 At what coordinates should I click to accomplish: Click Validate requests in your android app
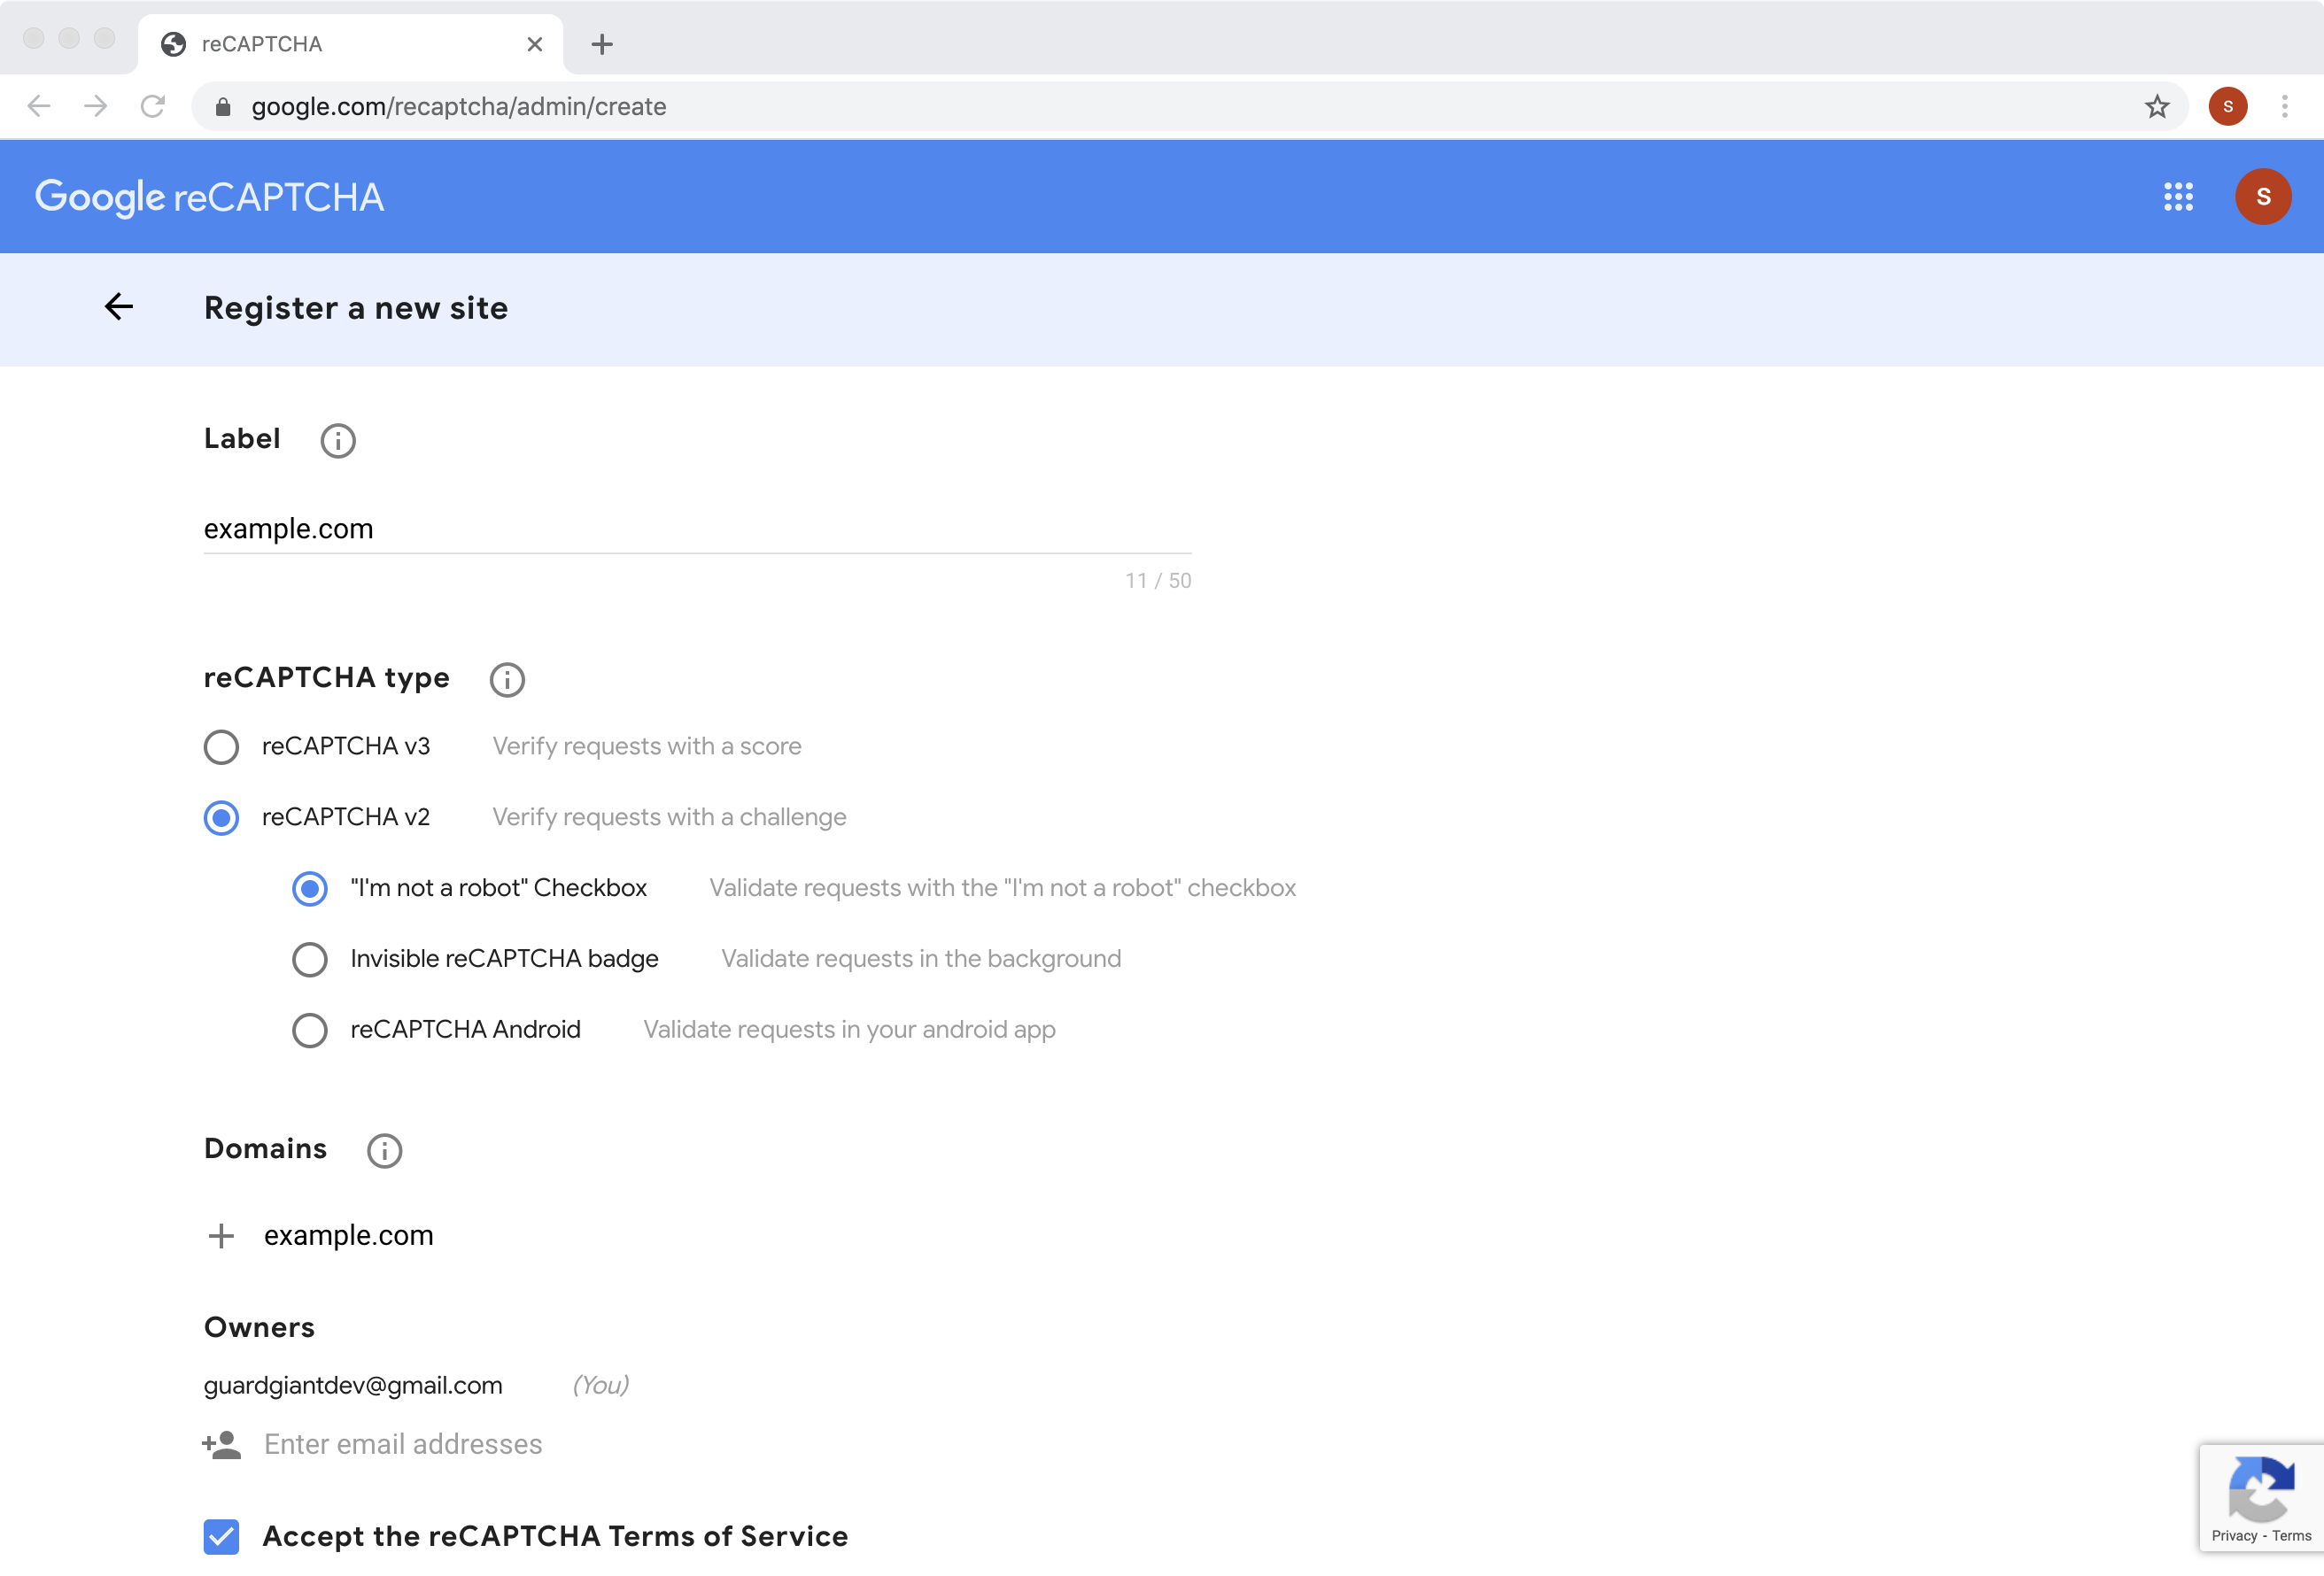pos(849,1030)
